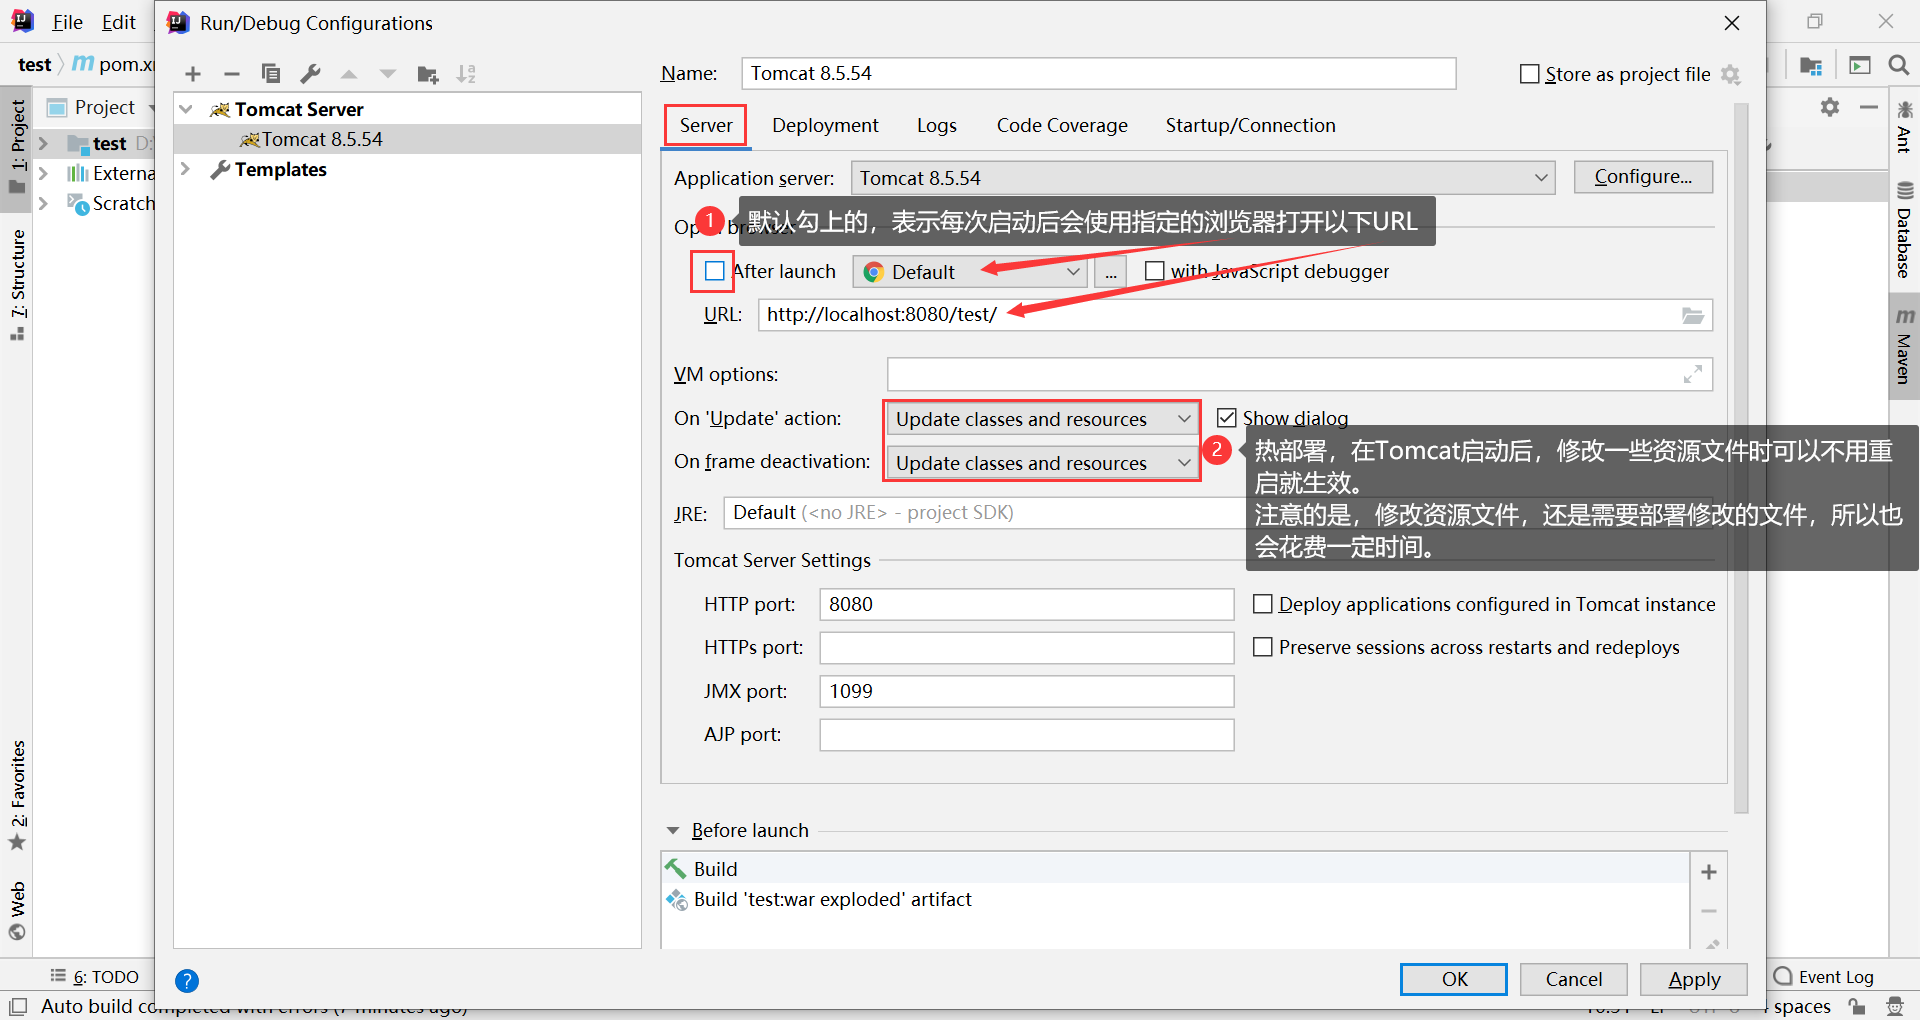The width and height of the screenshot is (1920, 1020).
Task: Click the AJP port field
Action: tap(1026, 735)
